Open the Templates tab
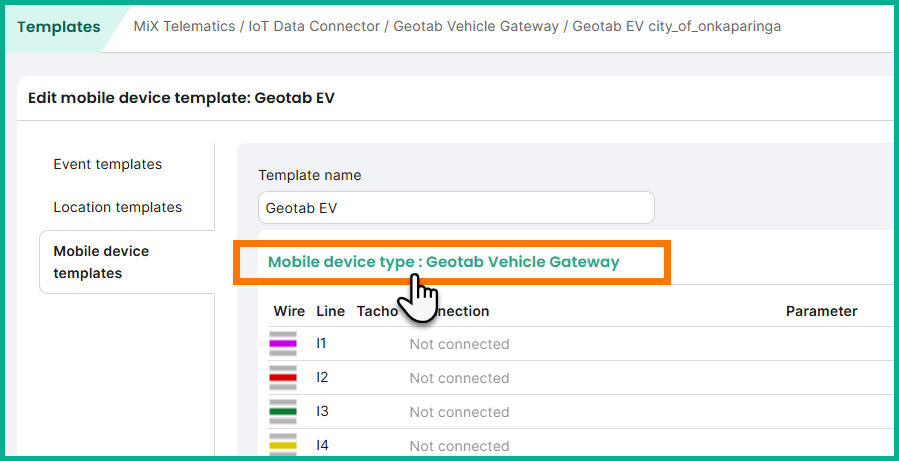The height and width of the screenshot is (461, 899). pos(59,27)
